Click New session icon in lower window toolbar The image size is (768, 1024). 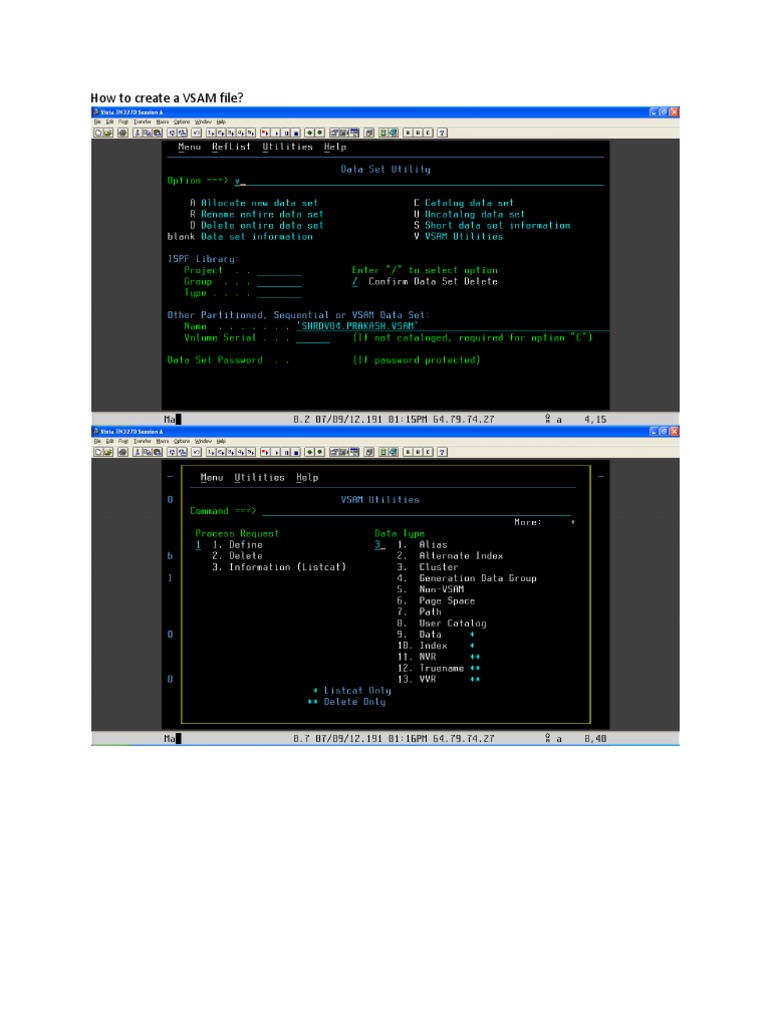pyautogui.click(x=98, y=452)
